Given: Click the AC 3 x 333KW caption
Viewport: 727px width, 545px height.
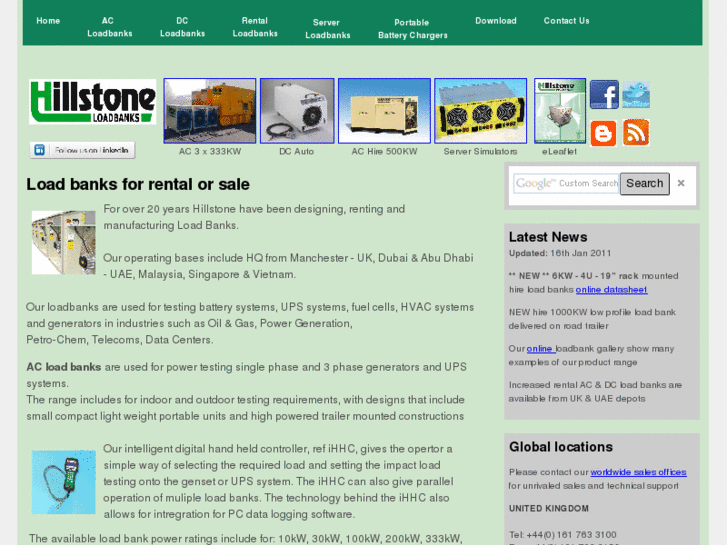Looking at the screenshot, I should click(x=210, y=152).
